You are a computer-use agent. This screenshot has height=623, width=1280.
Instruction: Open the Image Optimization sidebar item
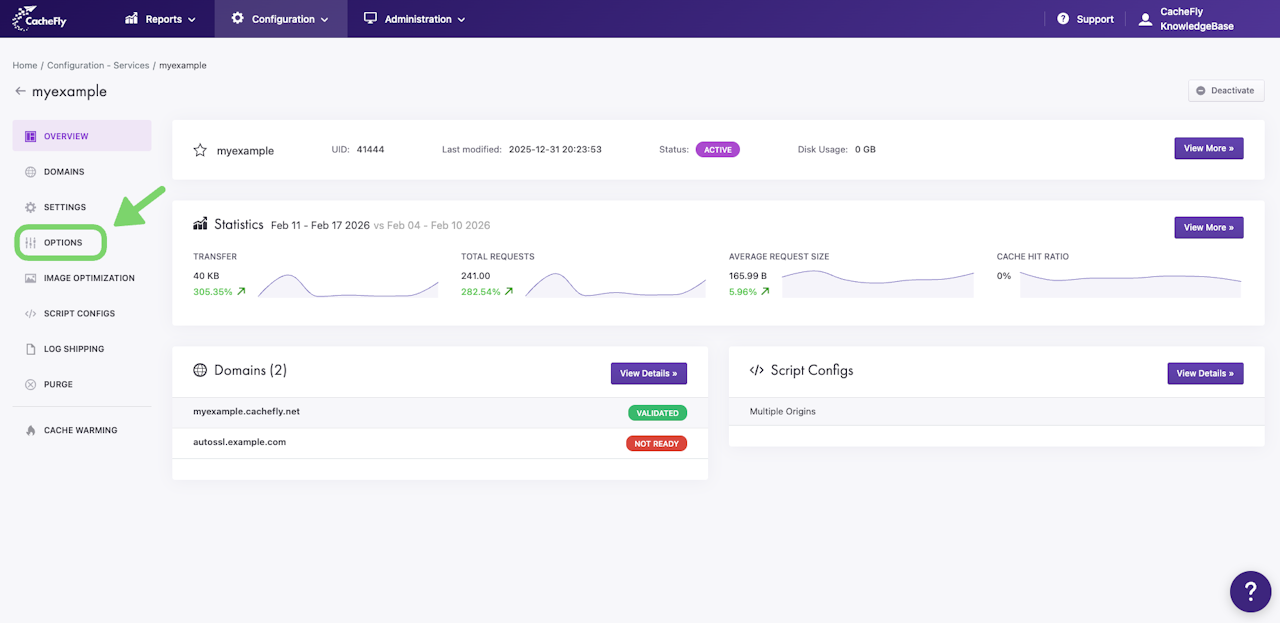click(x=82, y=278)
